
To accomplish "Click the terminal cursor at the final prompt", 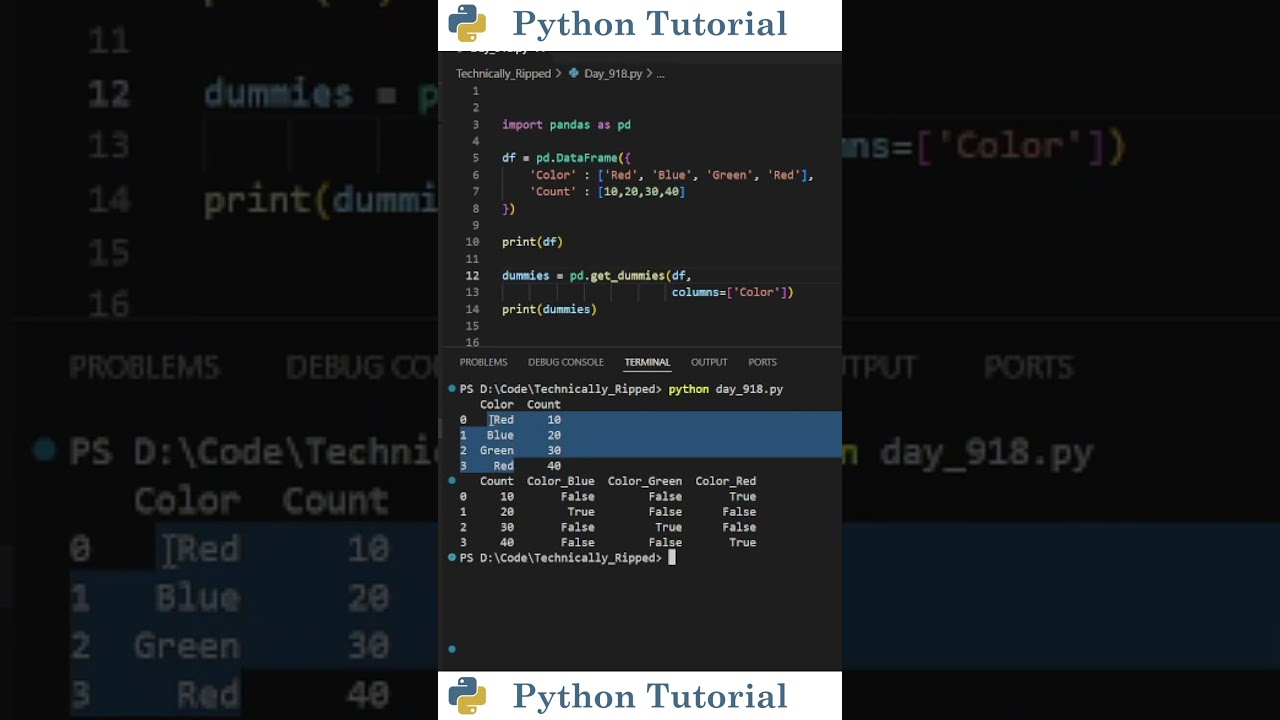I will (672, 558).
